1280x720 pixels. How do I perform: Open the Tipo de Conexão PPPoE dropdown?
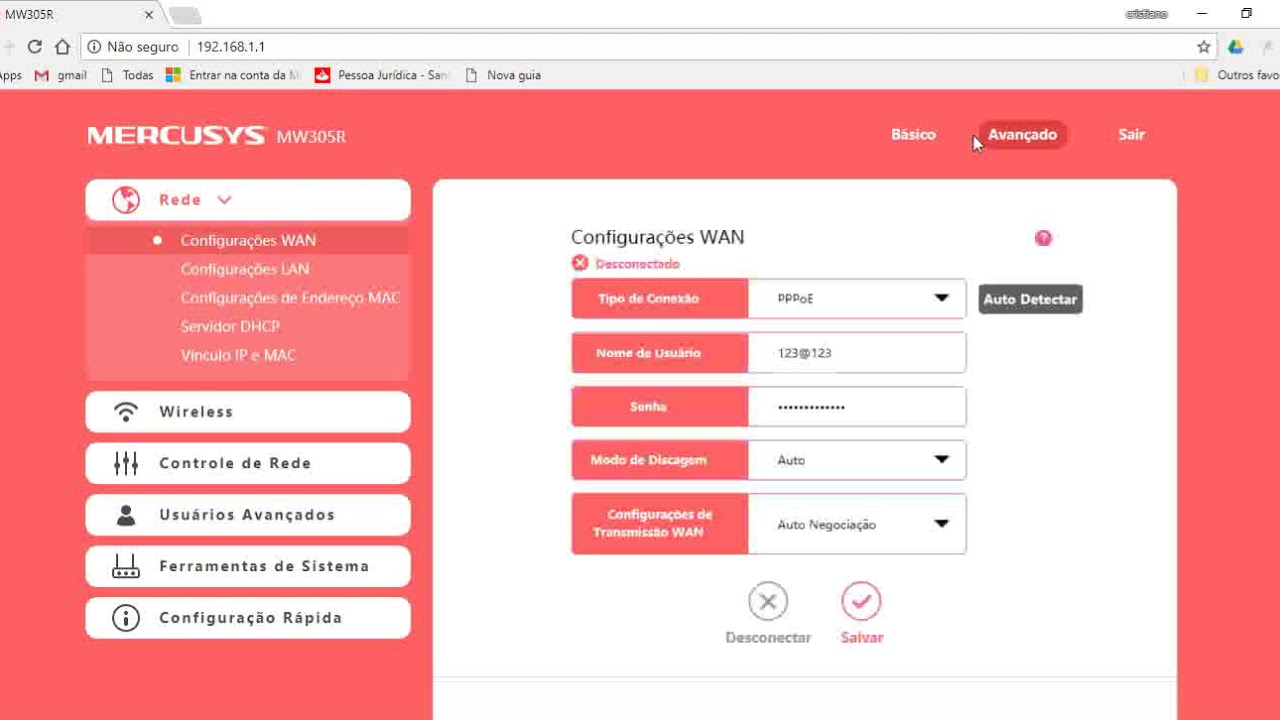857,299
